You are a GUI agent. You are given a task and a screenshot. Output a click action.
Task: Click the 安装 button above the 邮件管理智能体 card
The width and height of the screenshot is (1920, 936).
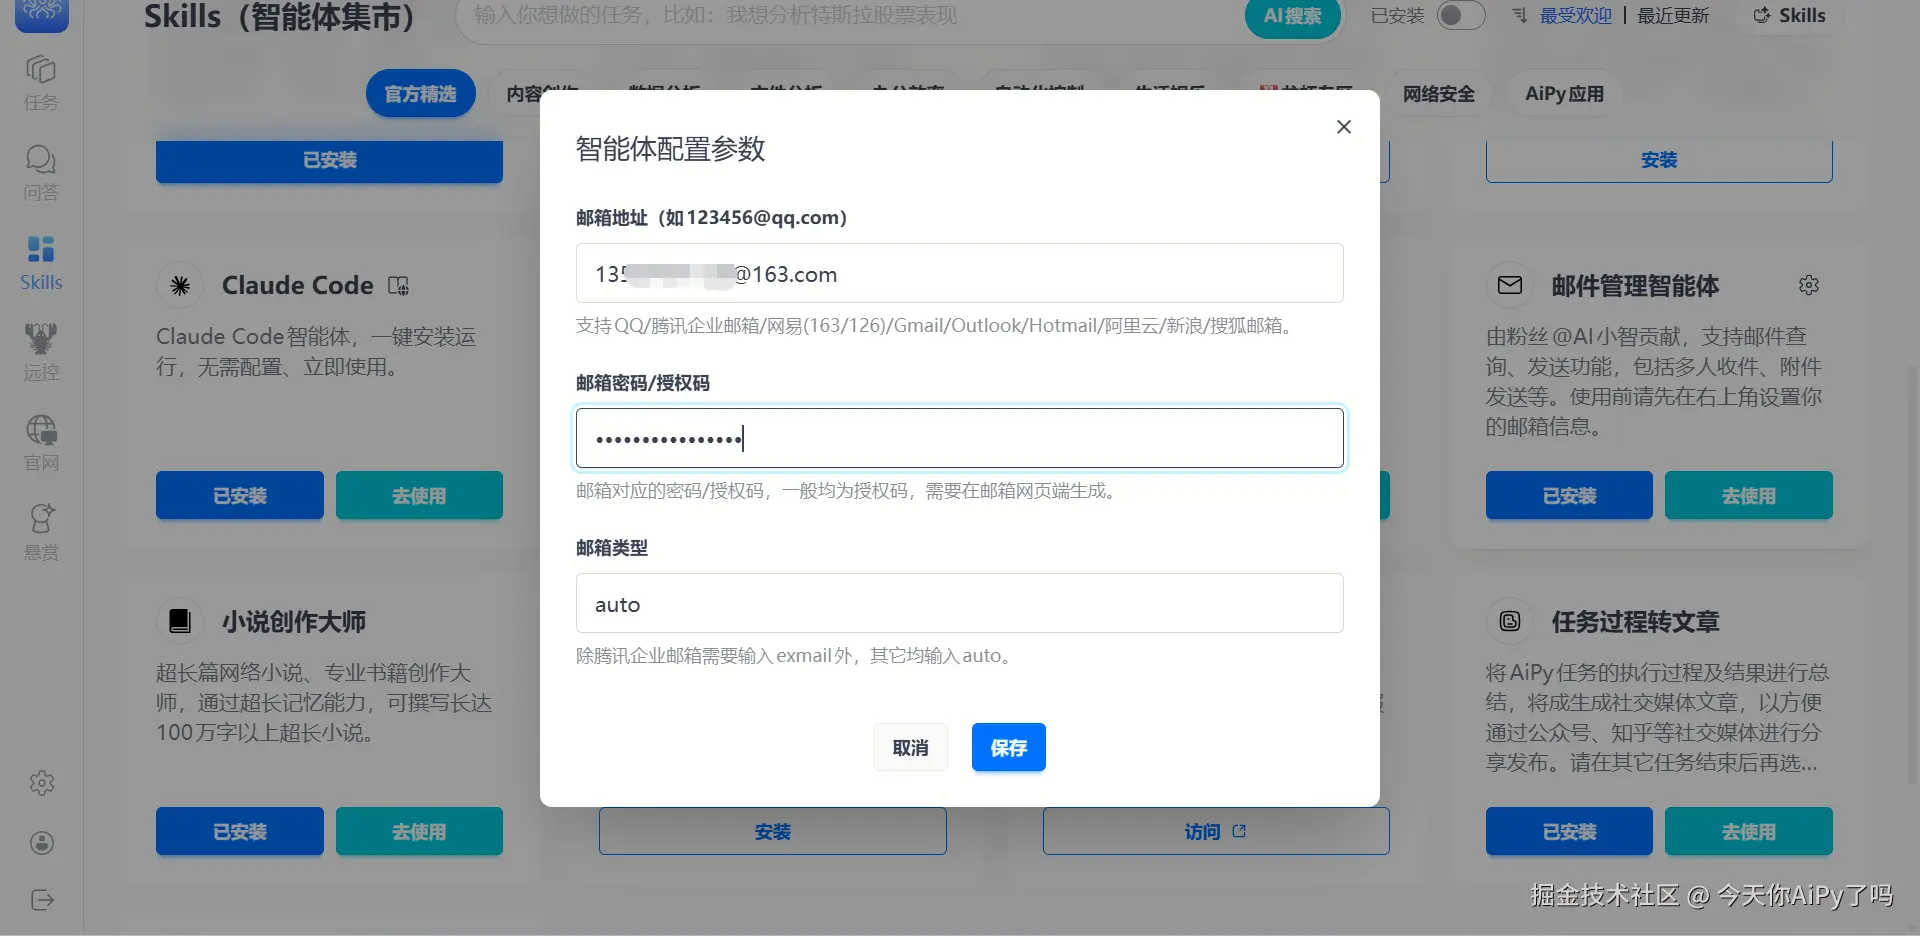pos(1659,160)
